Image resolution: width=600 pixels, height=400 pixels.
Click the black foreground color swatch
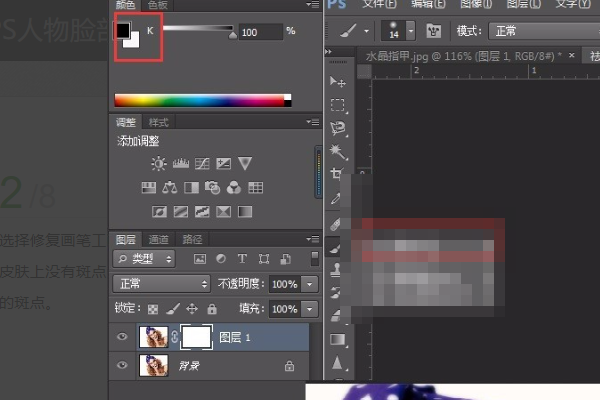(x=123, y=30)
